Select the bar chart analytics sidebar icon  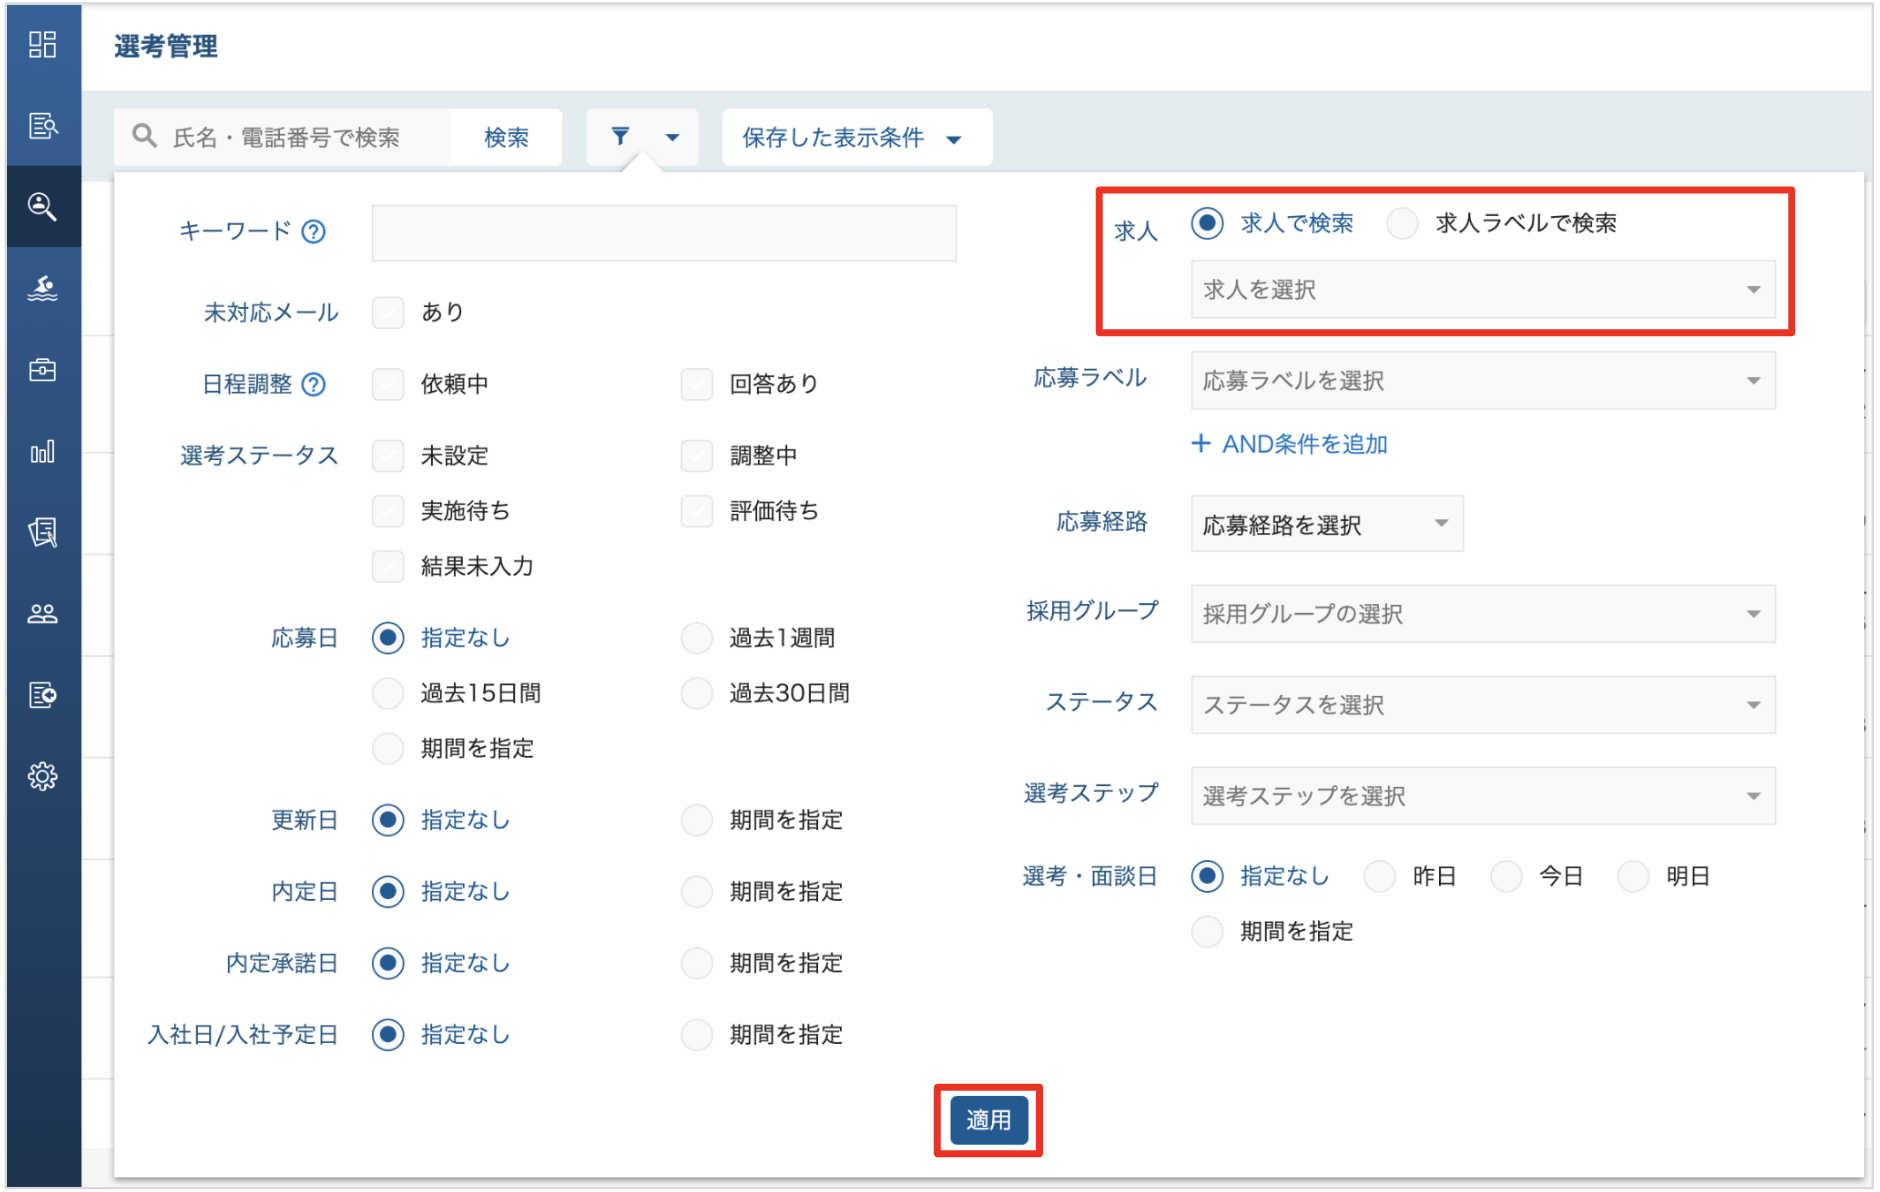click(x=42, y=452)
